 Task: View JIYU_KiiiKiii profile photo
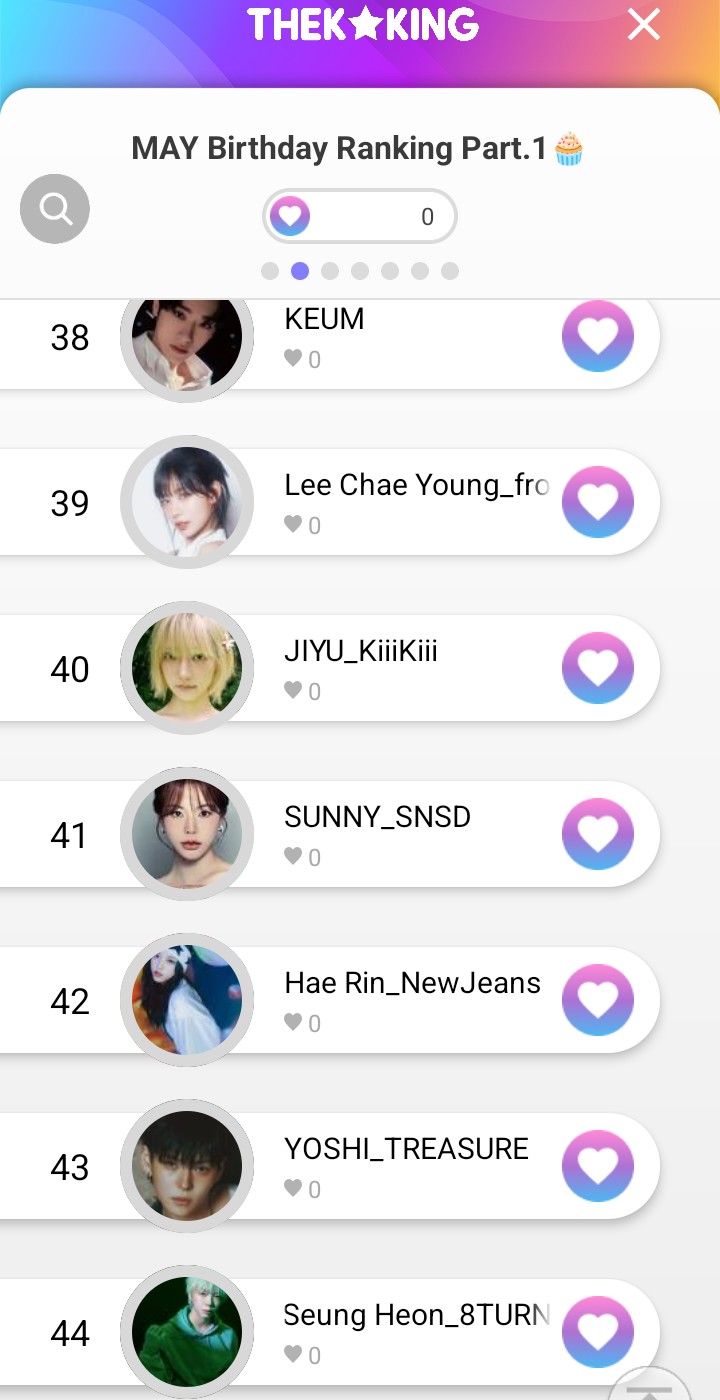(187, 668)
